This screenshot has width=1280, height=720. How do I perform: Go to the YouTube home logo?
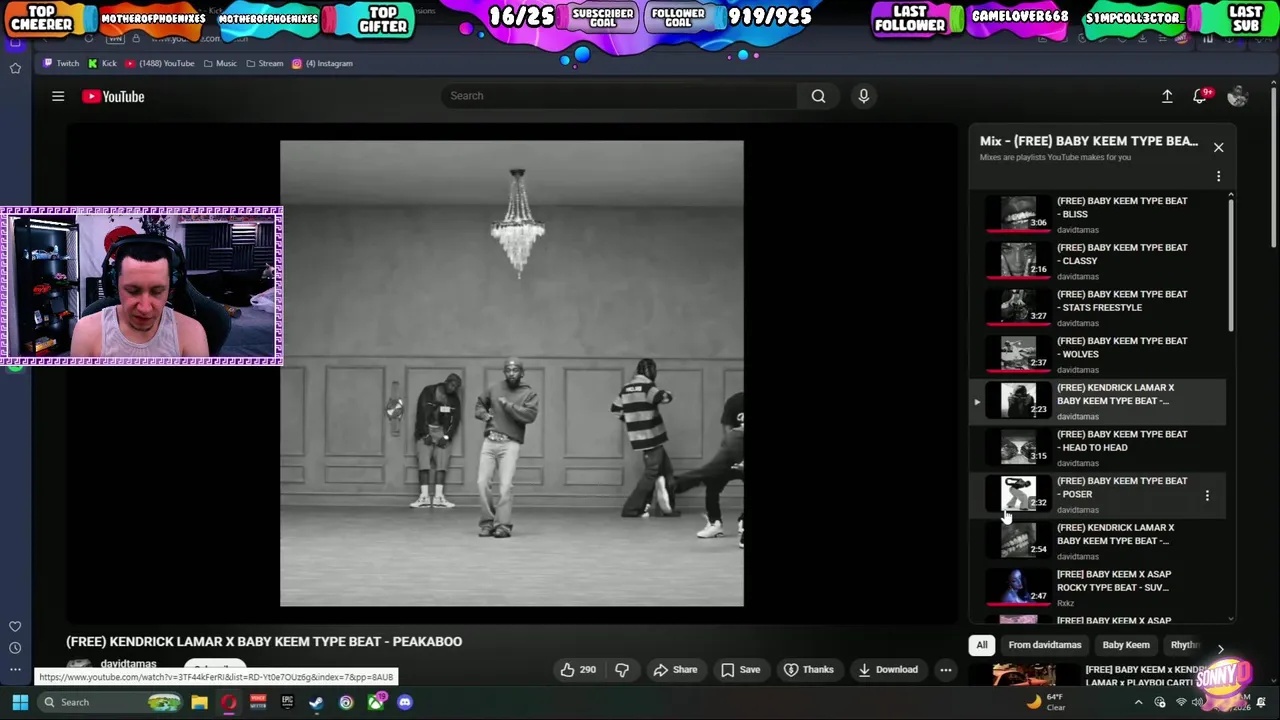(113, 96)
